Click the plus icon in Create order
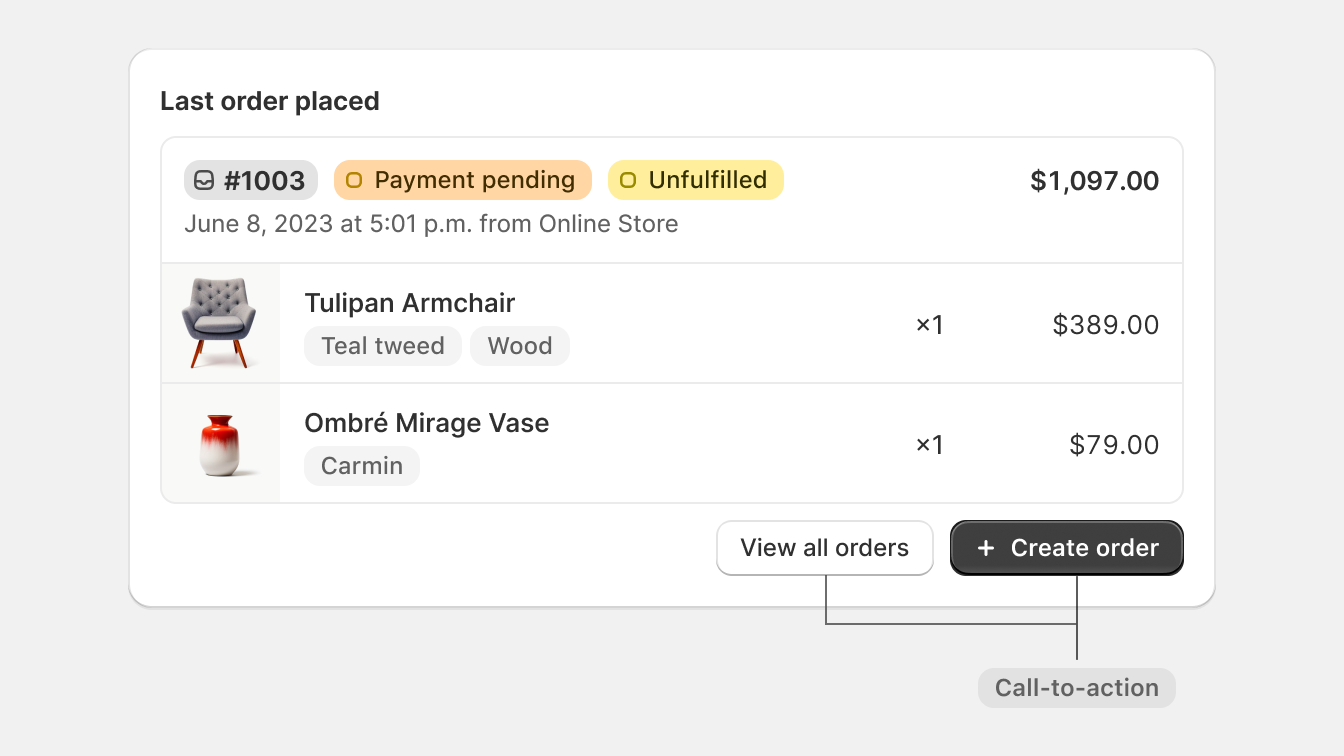The width and height of the screenshot is (1344, 756). [986, 548]
